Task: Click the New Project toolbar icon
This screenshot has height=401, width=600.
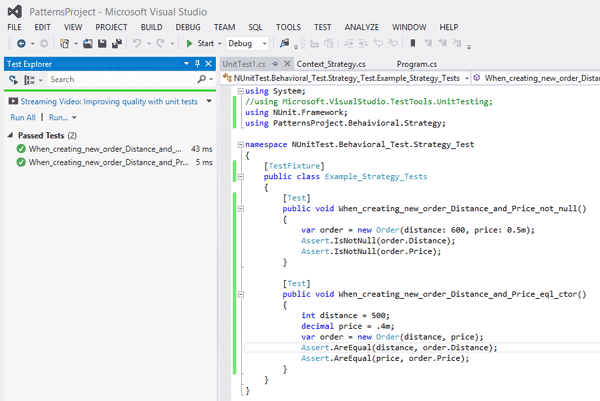Action: [x=65, y=44]
